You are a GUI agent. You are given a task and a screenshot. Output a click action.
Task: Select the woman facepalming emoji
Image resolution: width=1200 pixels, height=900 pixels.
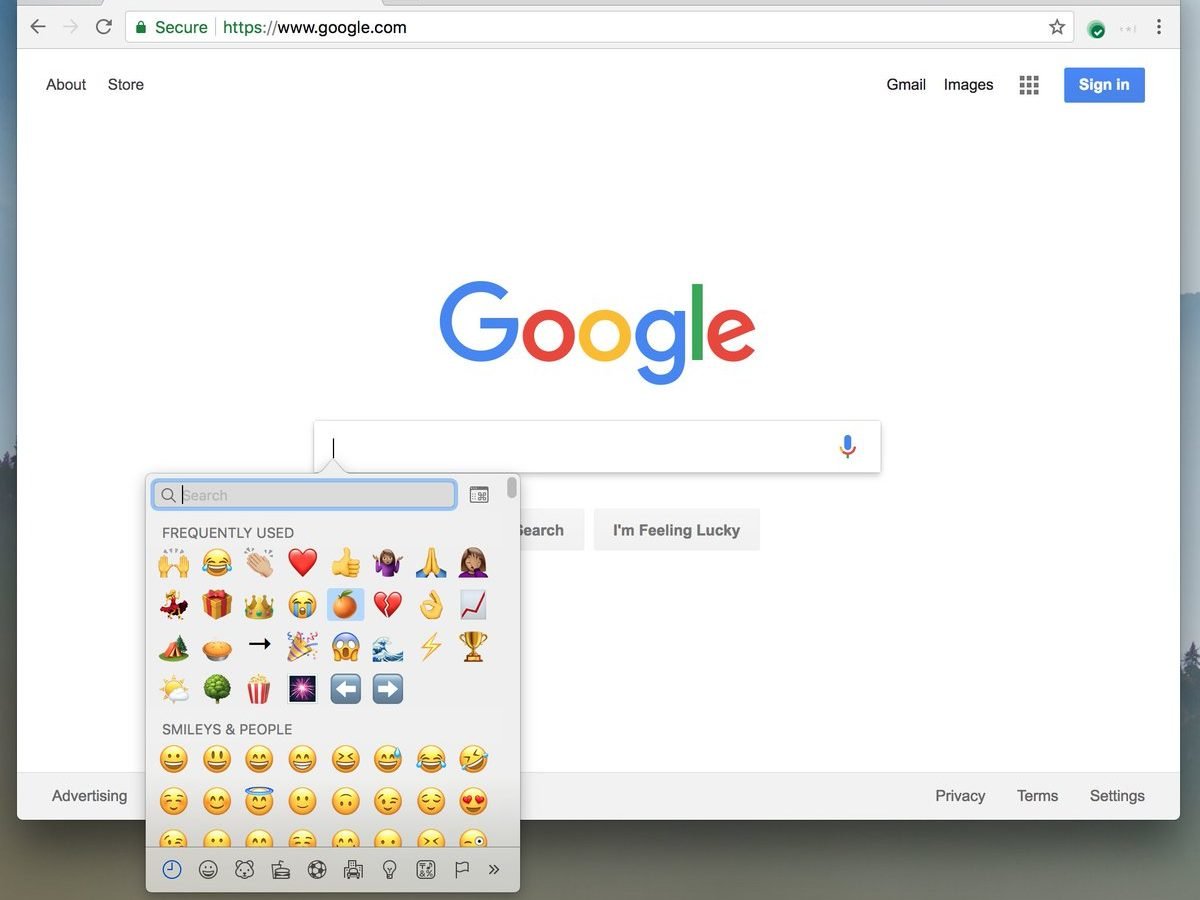(473, 563)
